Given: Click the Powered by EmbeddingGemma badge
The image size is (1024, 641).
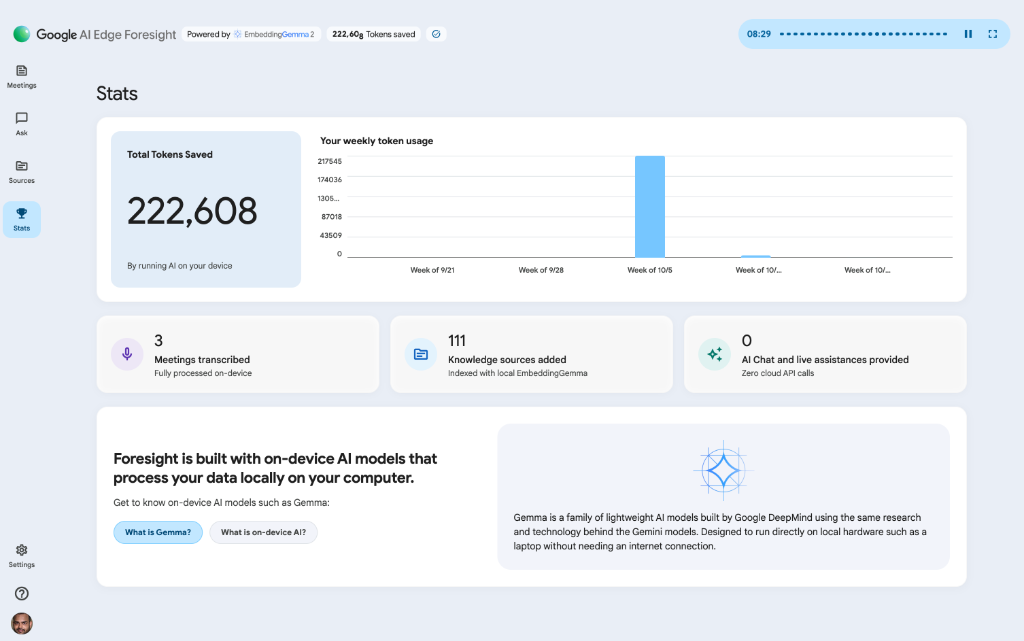Looking at the screenshot, I should [251, 34].
